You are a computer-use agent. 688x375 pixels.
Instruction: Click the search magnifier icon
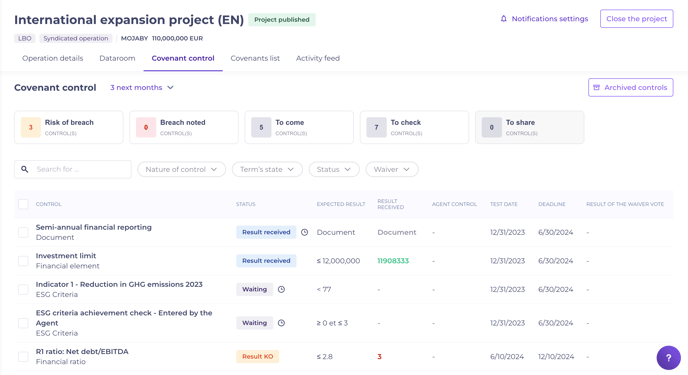pos(25,169)
